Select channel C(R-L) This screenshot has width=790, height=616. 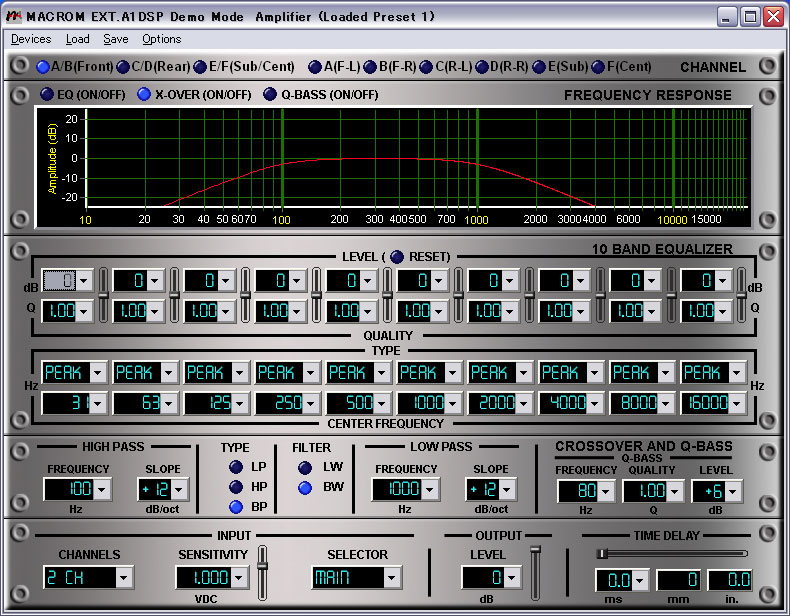pyautogui.click(x=426, y=67)
